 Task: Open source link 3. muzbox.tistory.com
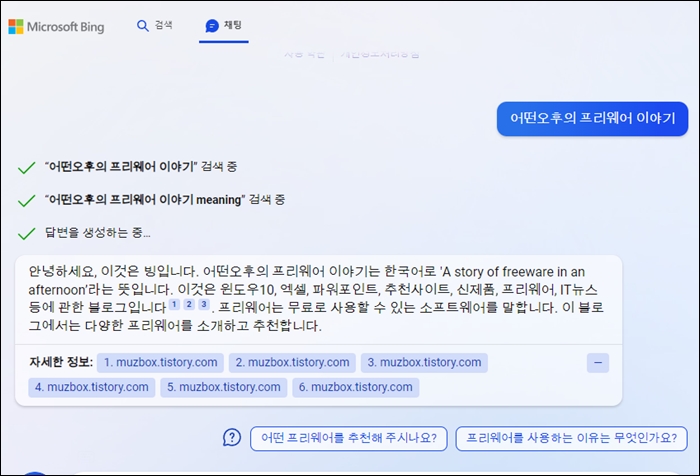click(x=424, y=363)
